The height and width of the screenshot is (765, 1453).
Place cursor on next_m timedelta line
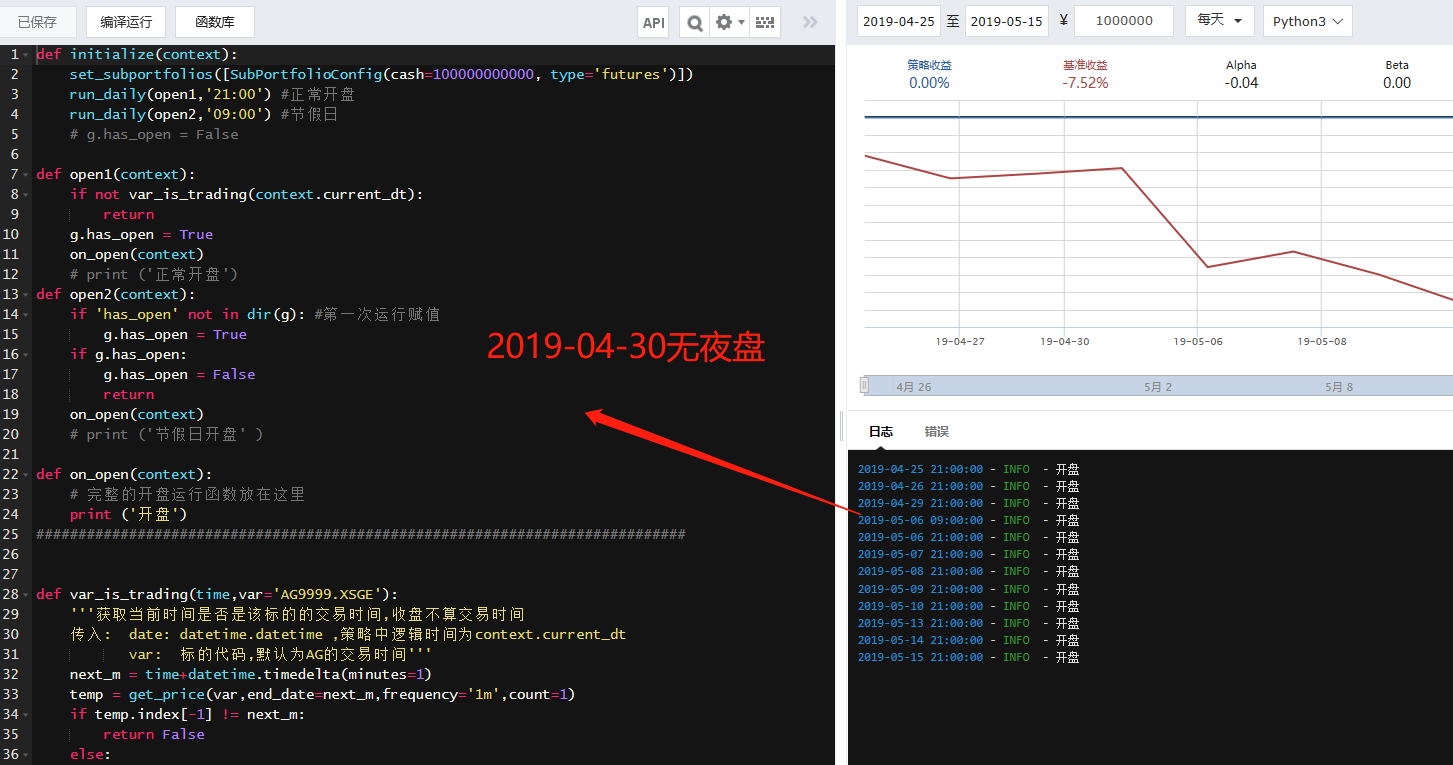tap(250, 674)
